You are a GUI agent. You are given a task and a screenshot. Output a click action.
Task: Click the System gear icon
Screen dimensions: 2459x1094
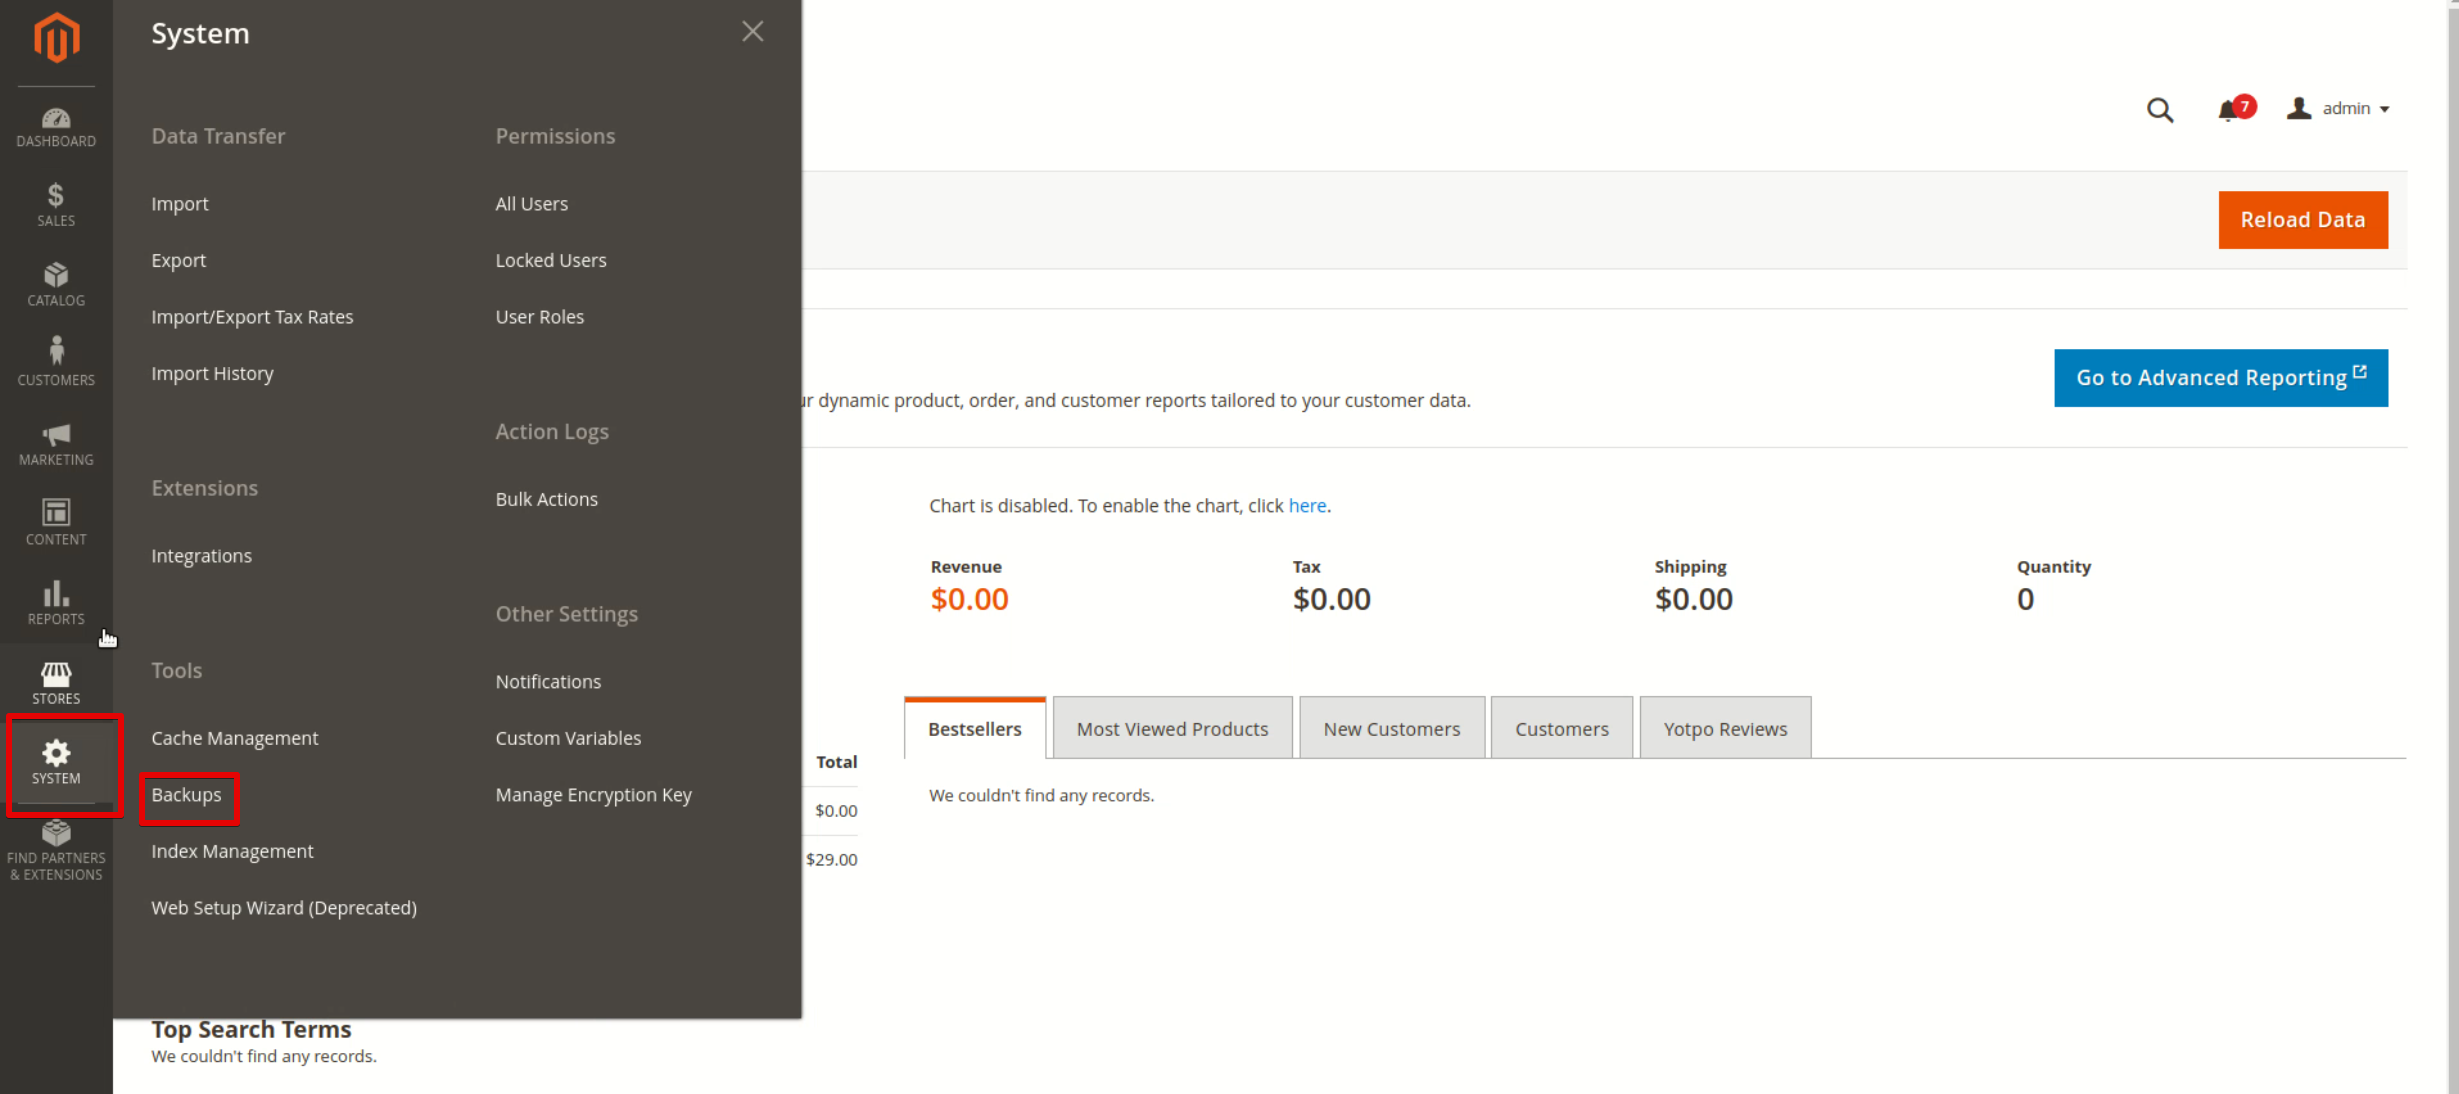point(56,753)
